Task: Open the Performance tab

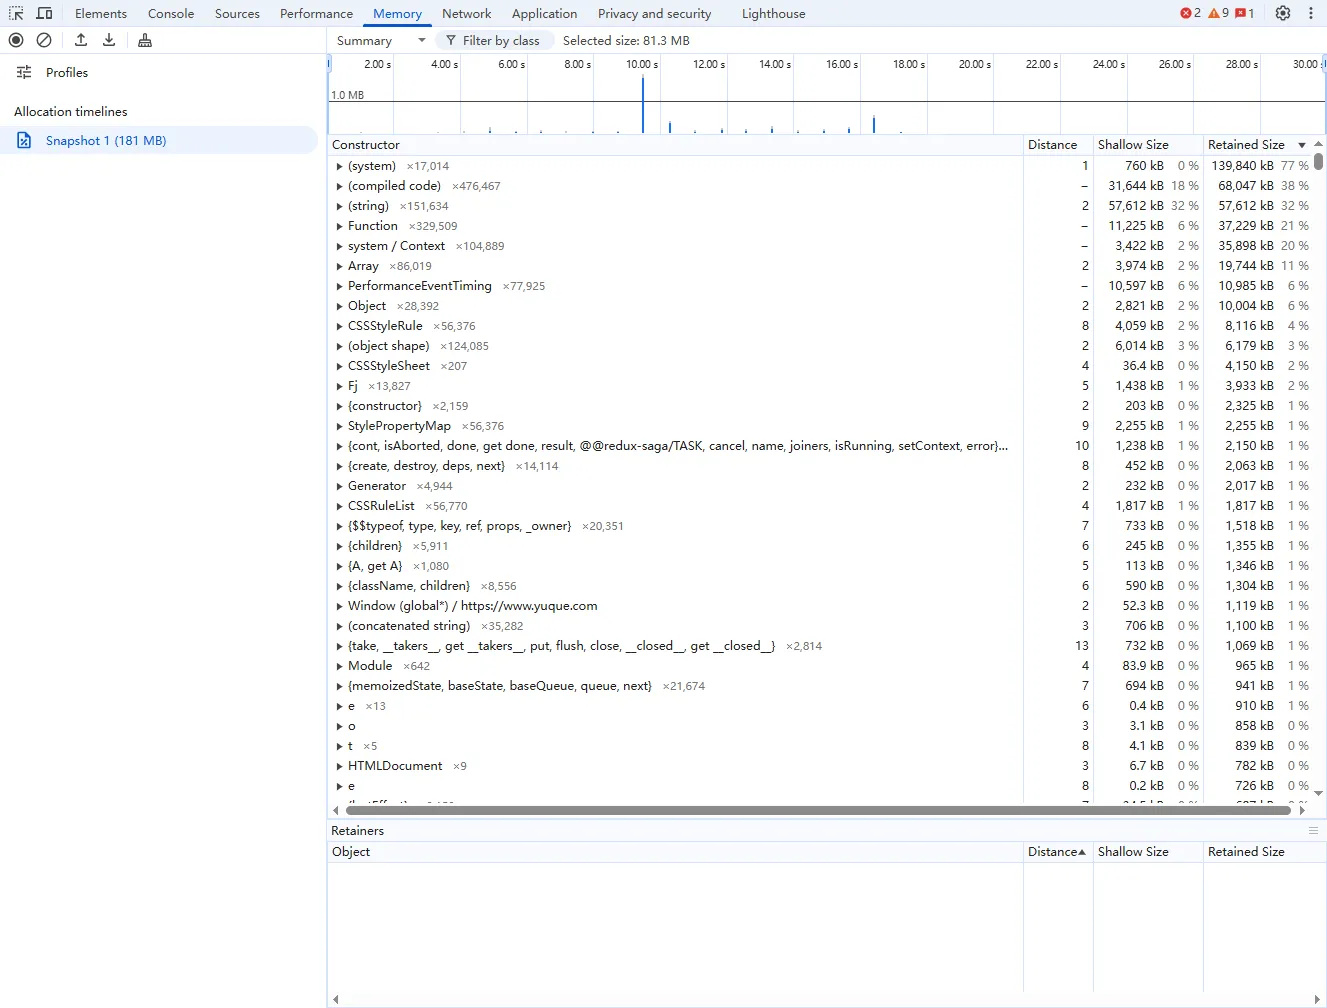Action: [x=316, y=14]
